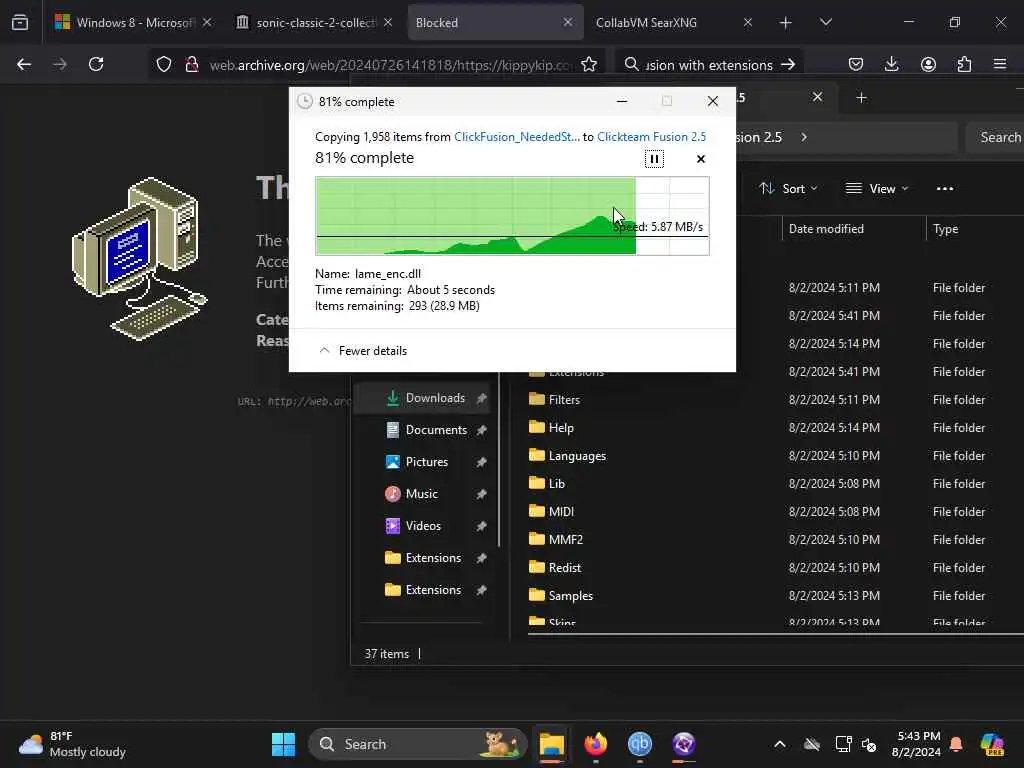Viewport: 1024px width, 768px height.
Task: Bookmark this page with the star
Action: coord(588,64)
